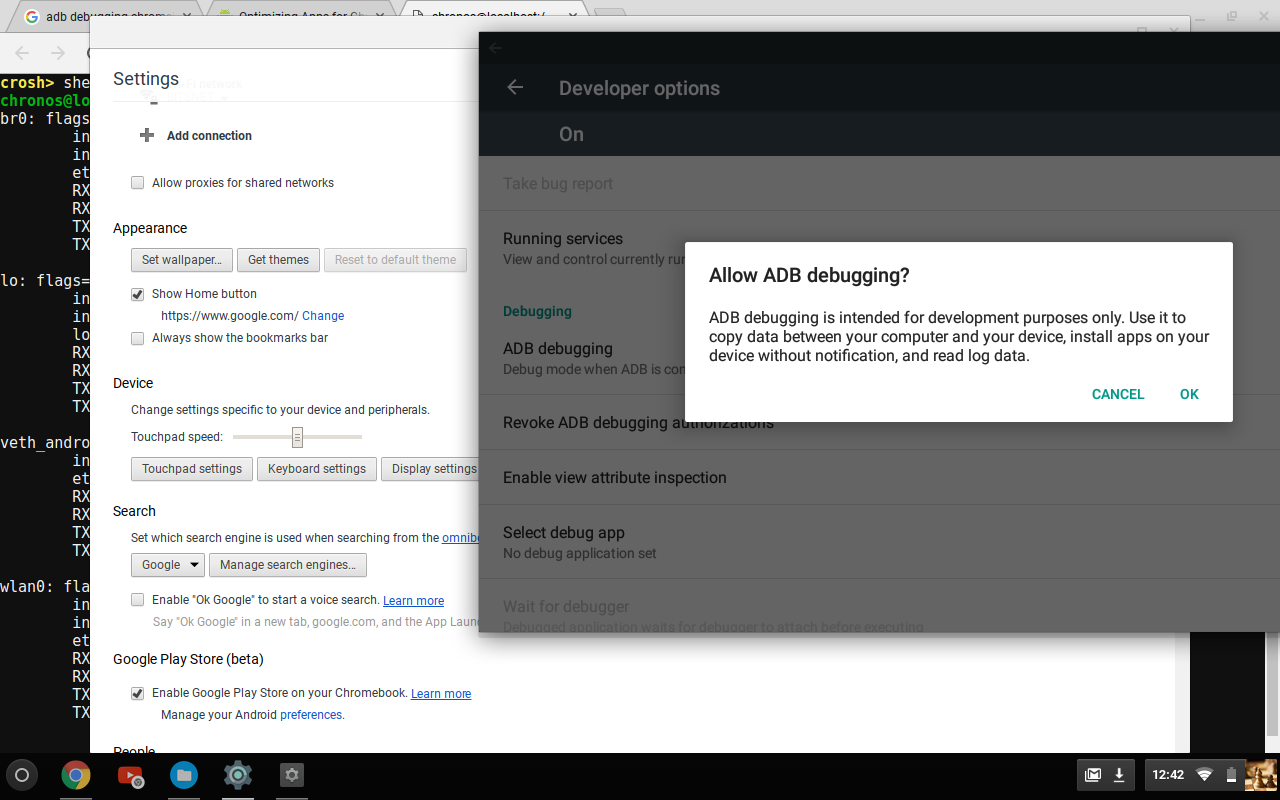Launch Chrome from the shelf
The image size is (1280, 800).
click(x=76, y=774)
